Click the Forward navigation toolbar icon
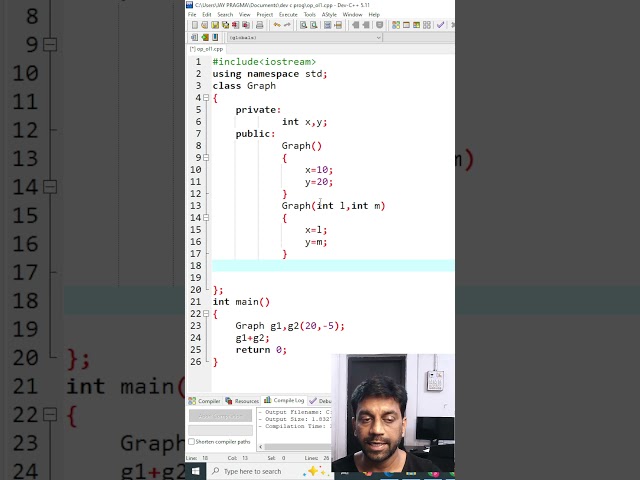This screenshot has width=640, height=480. (x=366, y=25)
